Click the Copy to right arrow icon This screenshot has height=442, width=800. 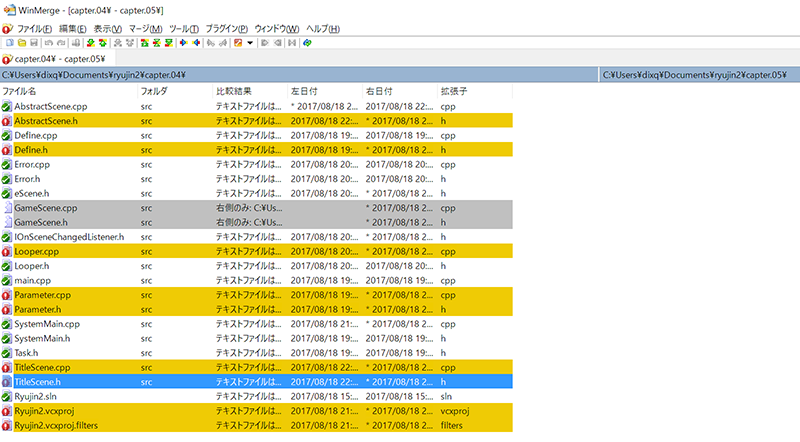pos(183,43)
